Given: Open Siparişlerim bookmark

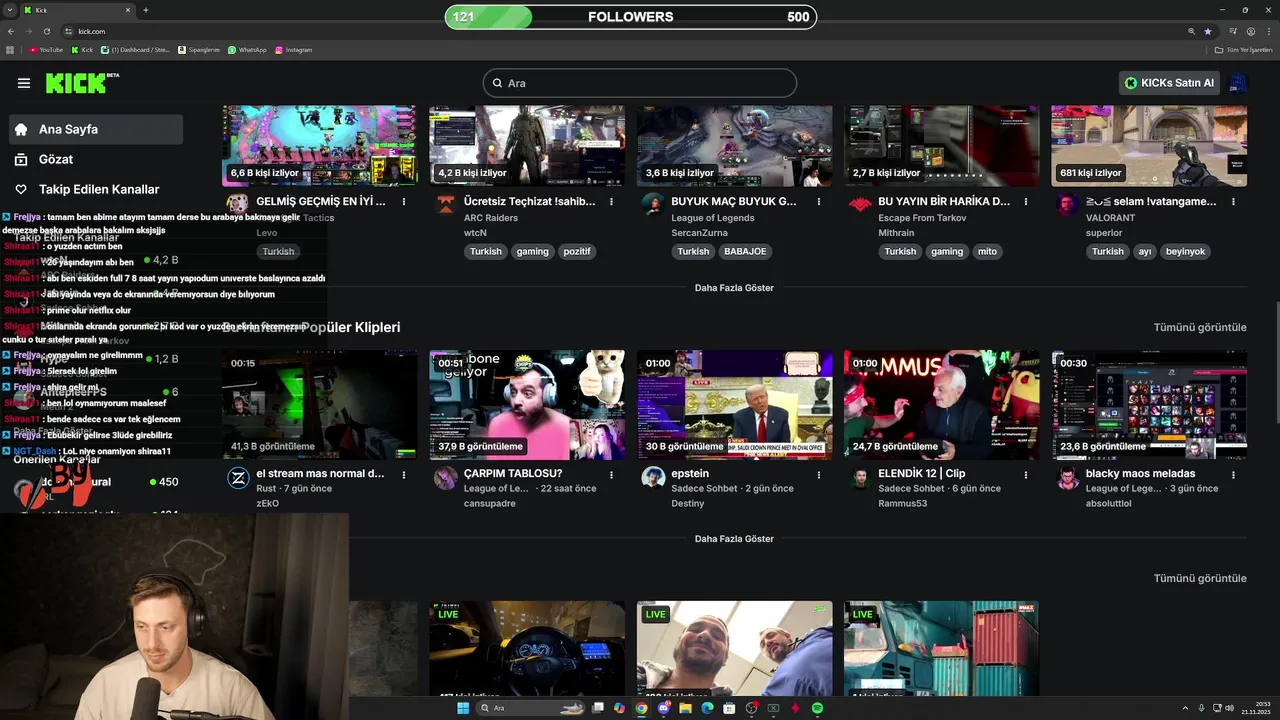Looking at the screenshot, I should (199, 50).
